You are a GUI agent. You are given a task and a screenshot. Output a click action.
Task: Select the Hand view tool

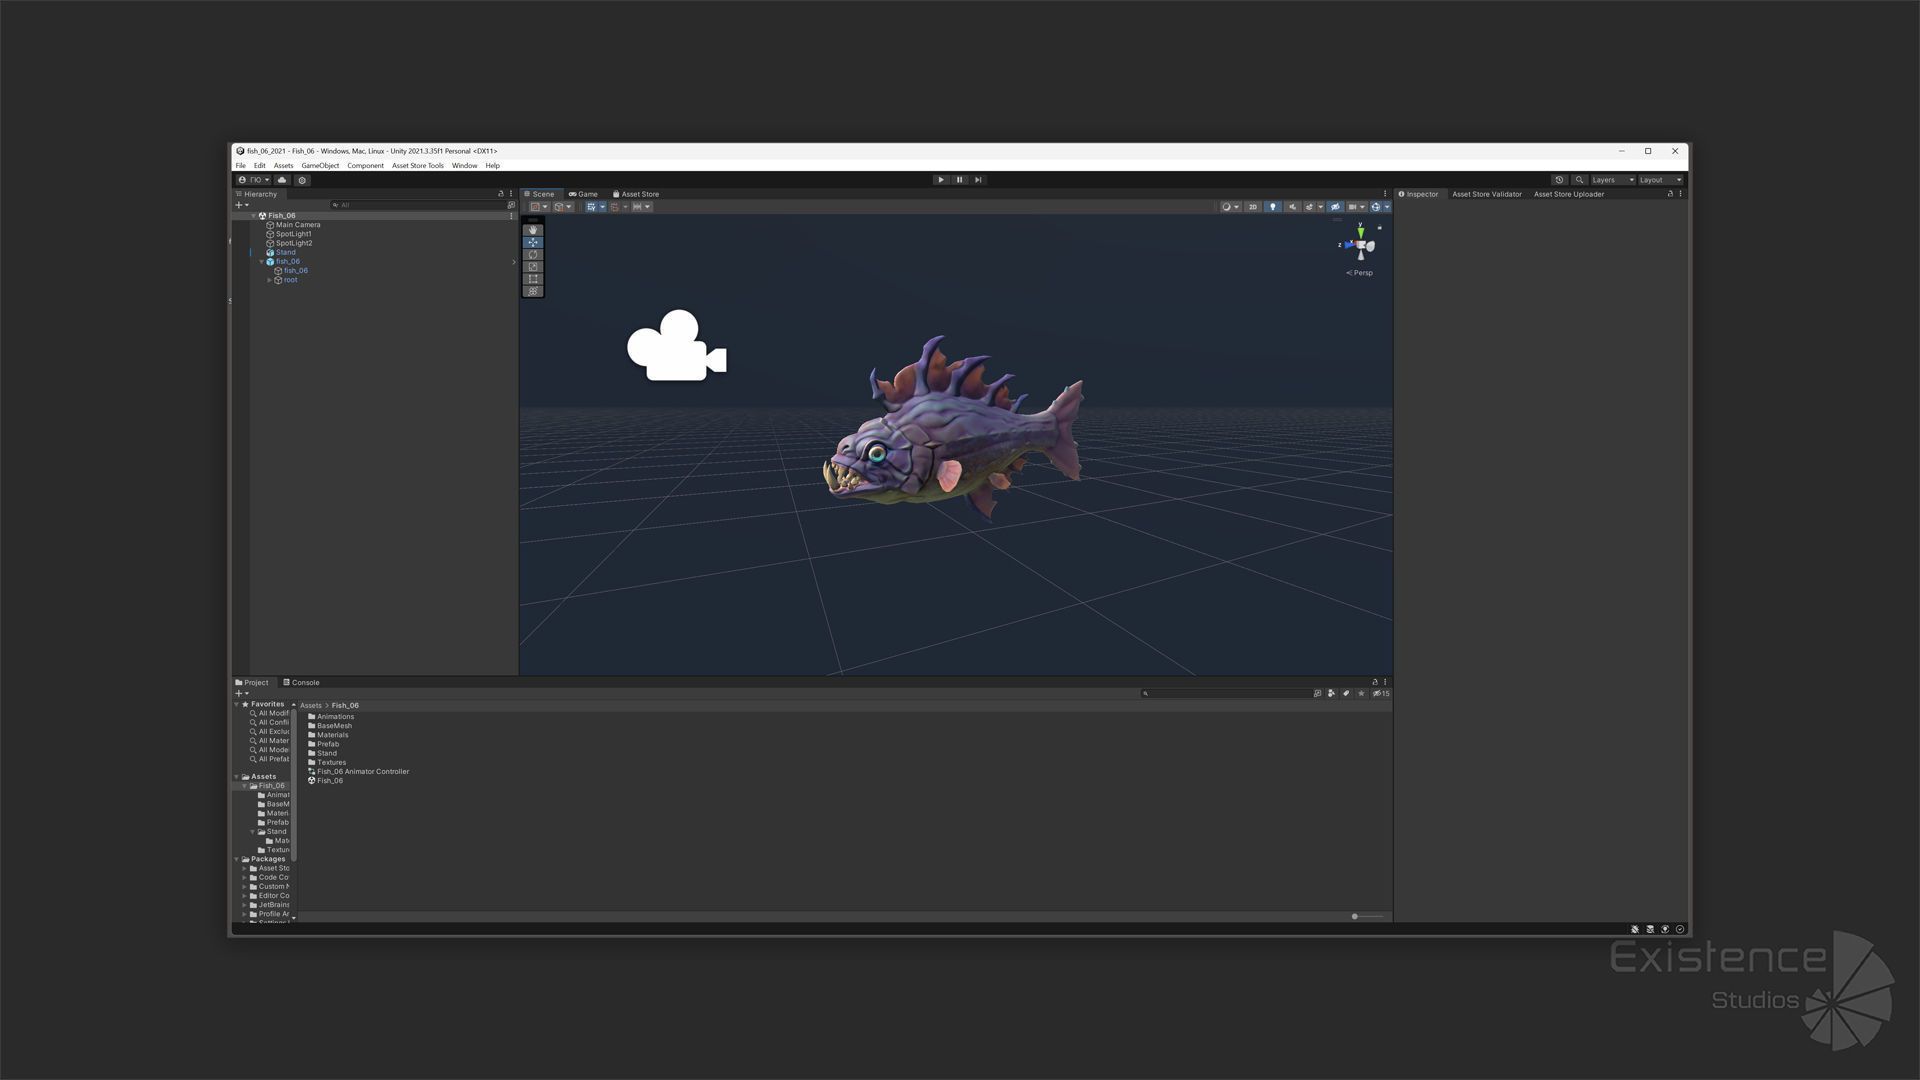click(x=533, y=230)
